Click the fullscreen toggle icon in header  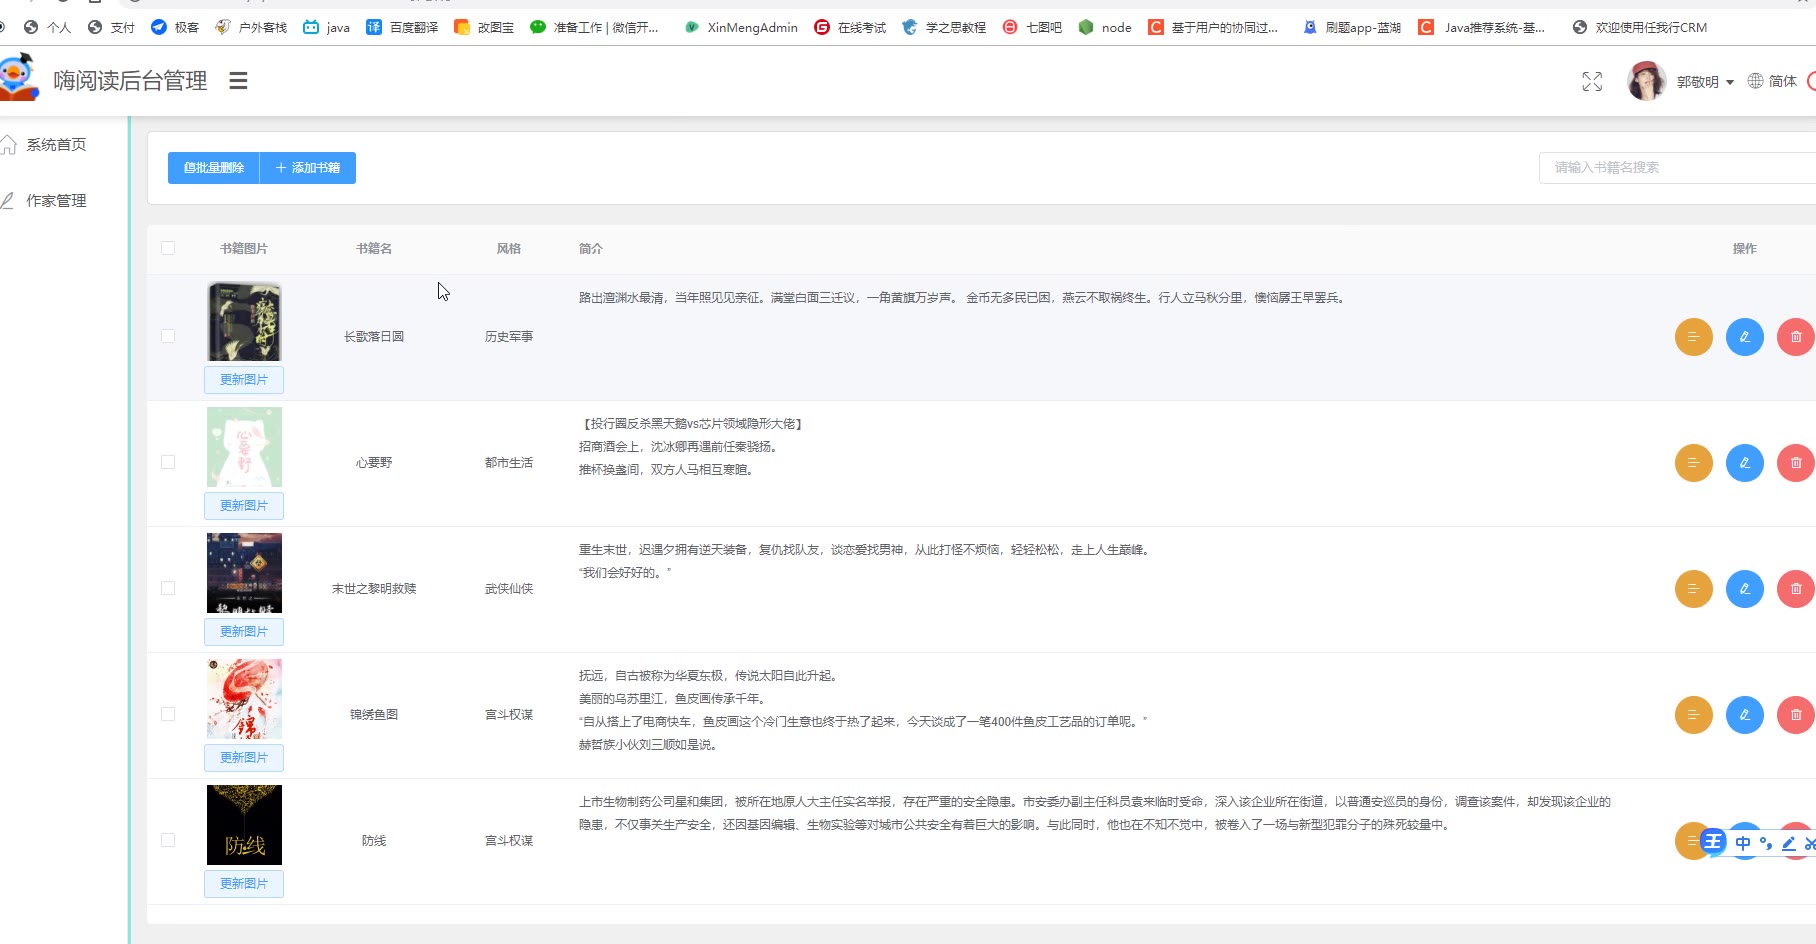point(1592,82)
